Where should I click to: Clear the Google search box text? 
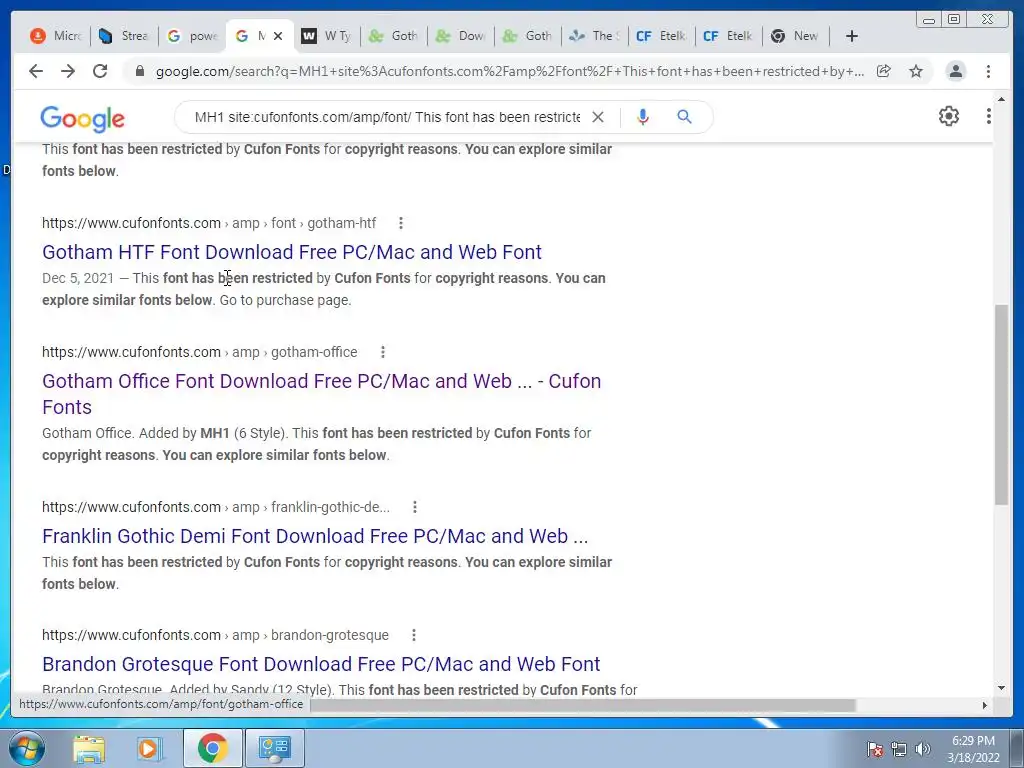pyautogui.click(x=598, y=117)
